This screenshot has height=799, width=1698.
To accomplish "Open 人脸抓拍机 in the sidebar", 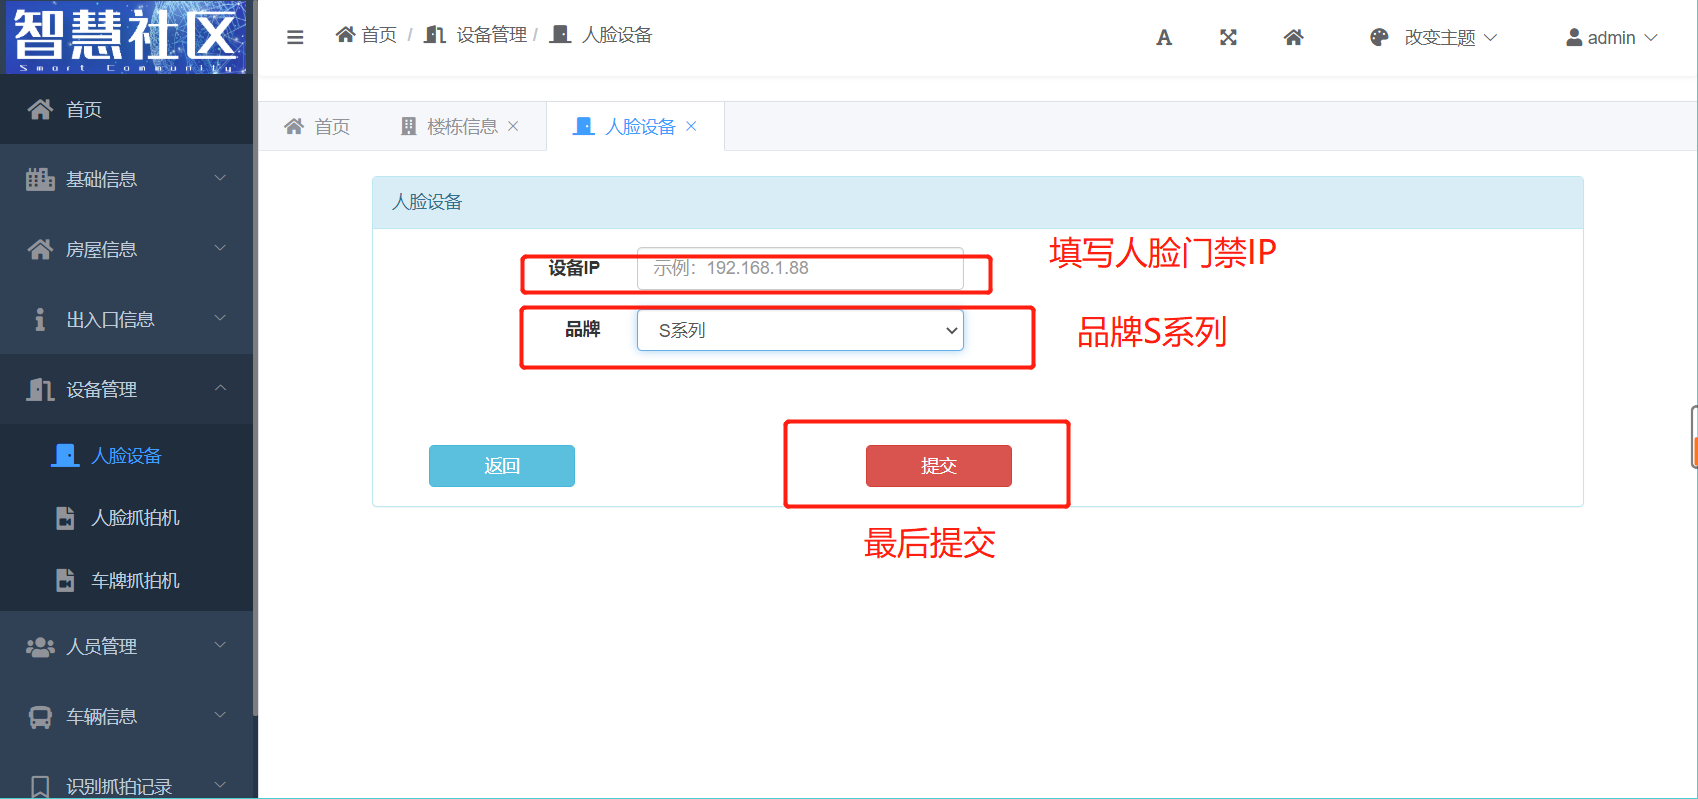I will [x=135, y=518].
